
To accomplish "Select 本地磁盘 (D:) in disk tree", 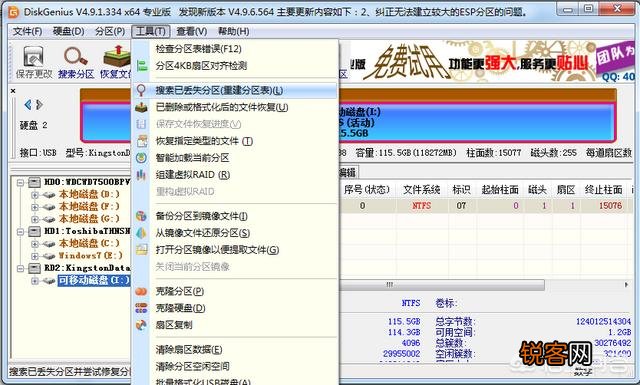I will 89,194.
